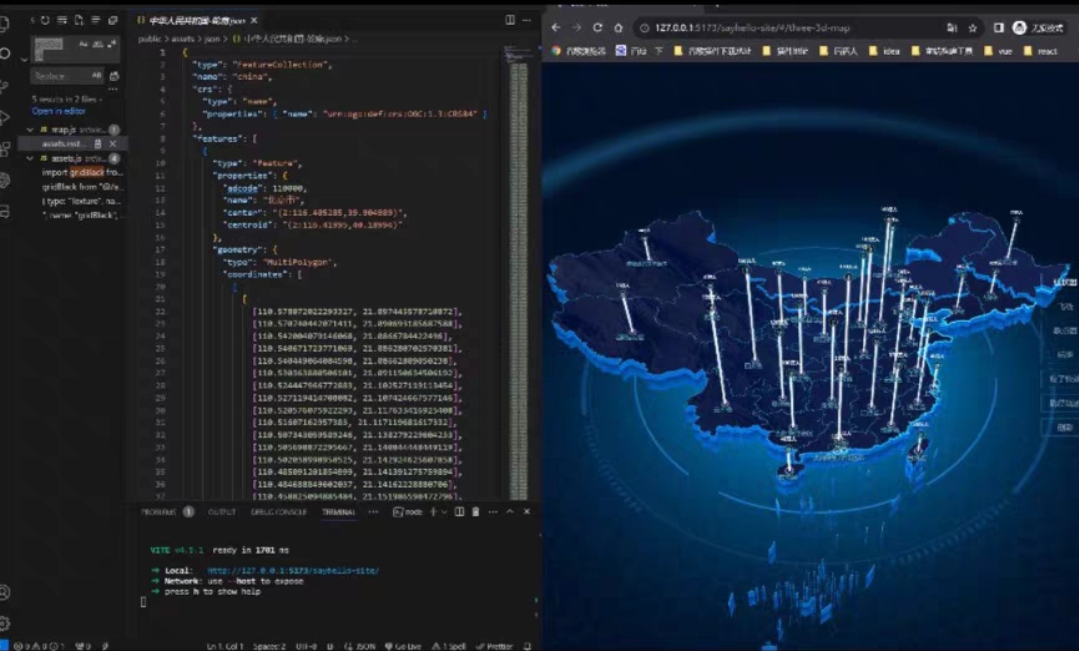Start the Go Live server
Screen dimensions: 1079x651
pos(403,646)
